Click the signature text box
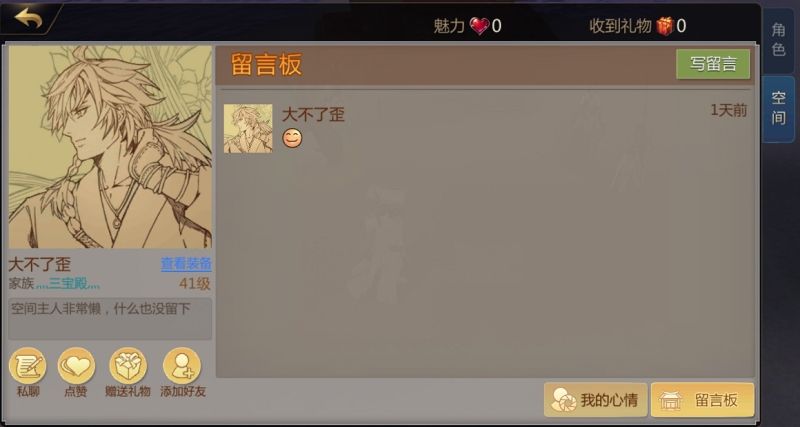Screen dimensions: 800x427 (x=110, y=319)
